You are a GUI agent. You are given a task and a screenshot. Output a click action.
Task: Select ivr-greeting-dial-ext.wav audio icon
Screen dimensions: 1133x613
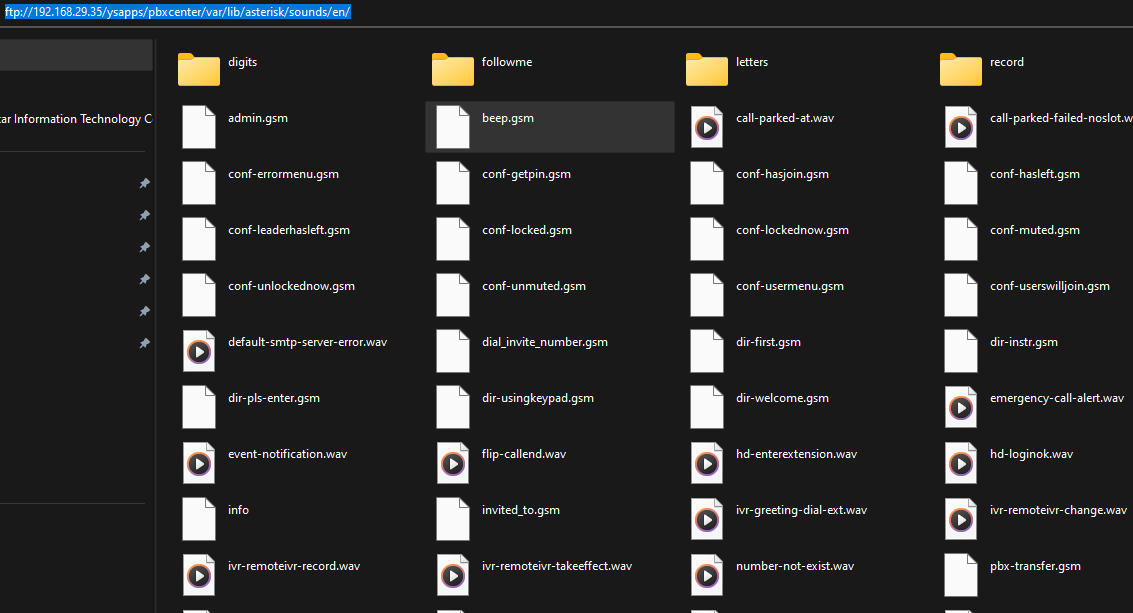(x=707, y=518)
